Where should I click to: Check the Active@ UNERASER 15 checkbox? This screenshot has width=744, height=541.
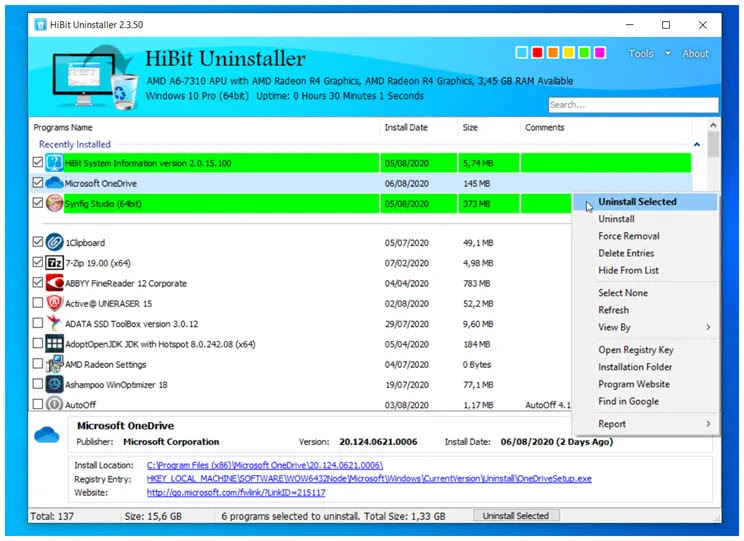[37, 302]
